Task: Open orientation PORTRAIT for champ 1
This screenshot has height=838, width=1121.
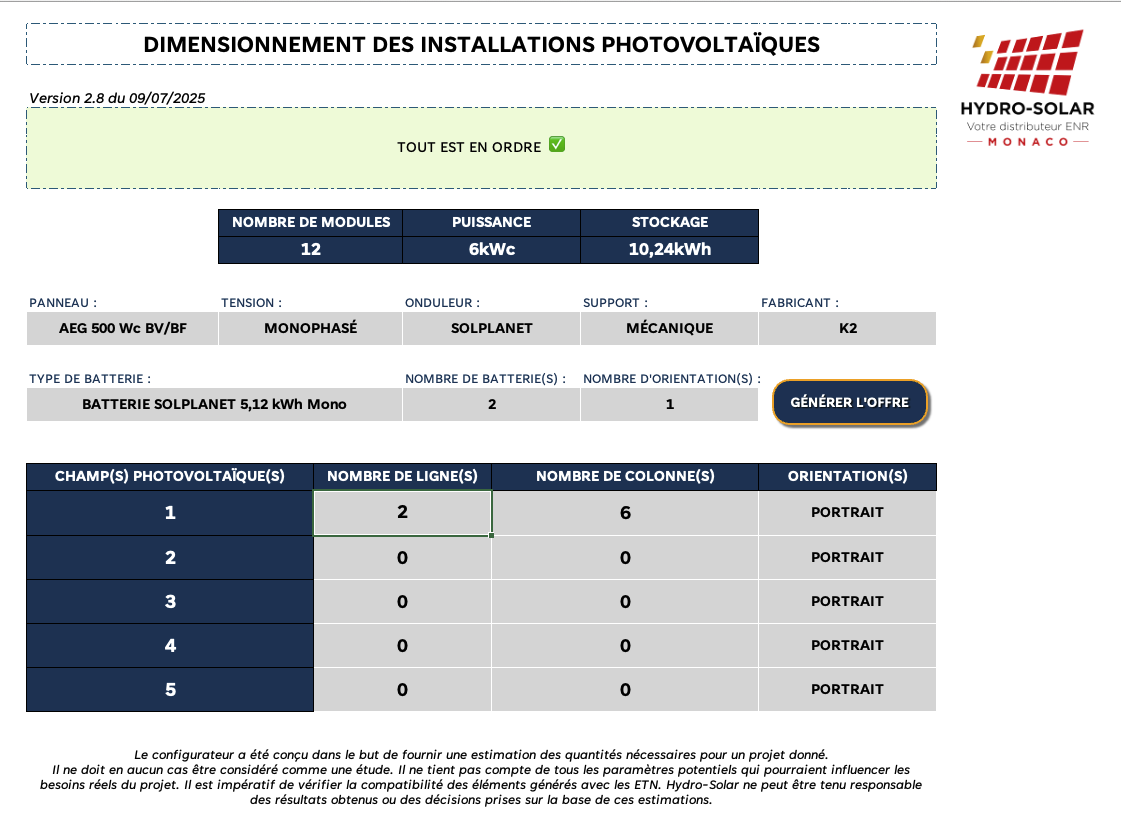Action: tap(847, 513)
